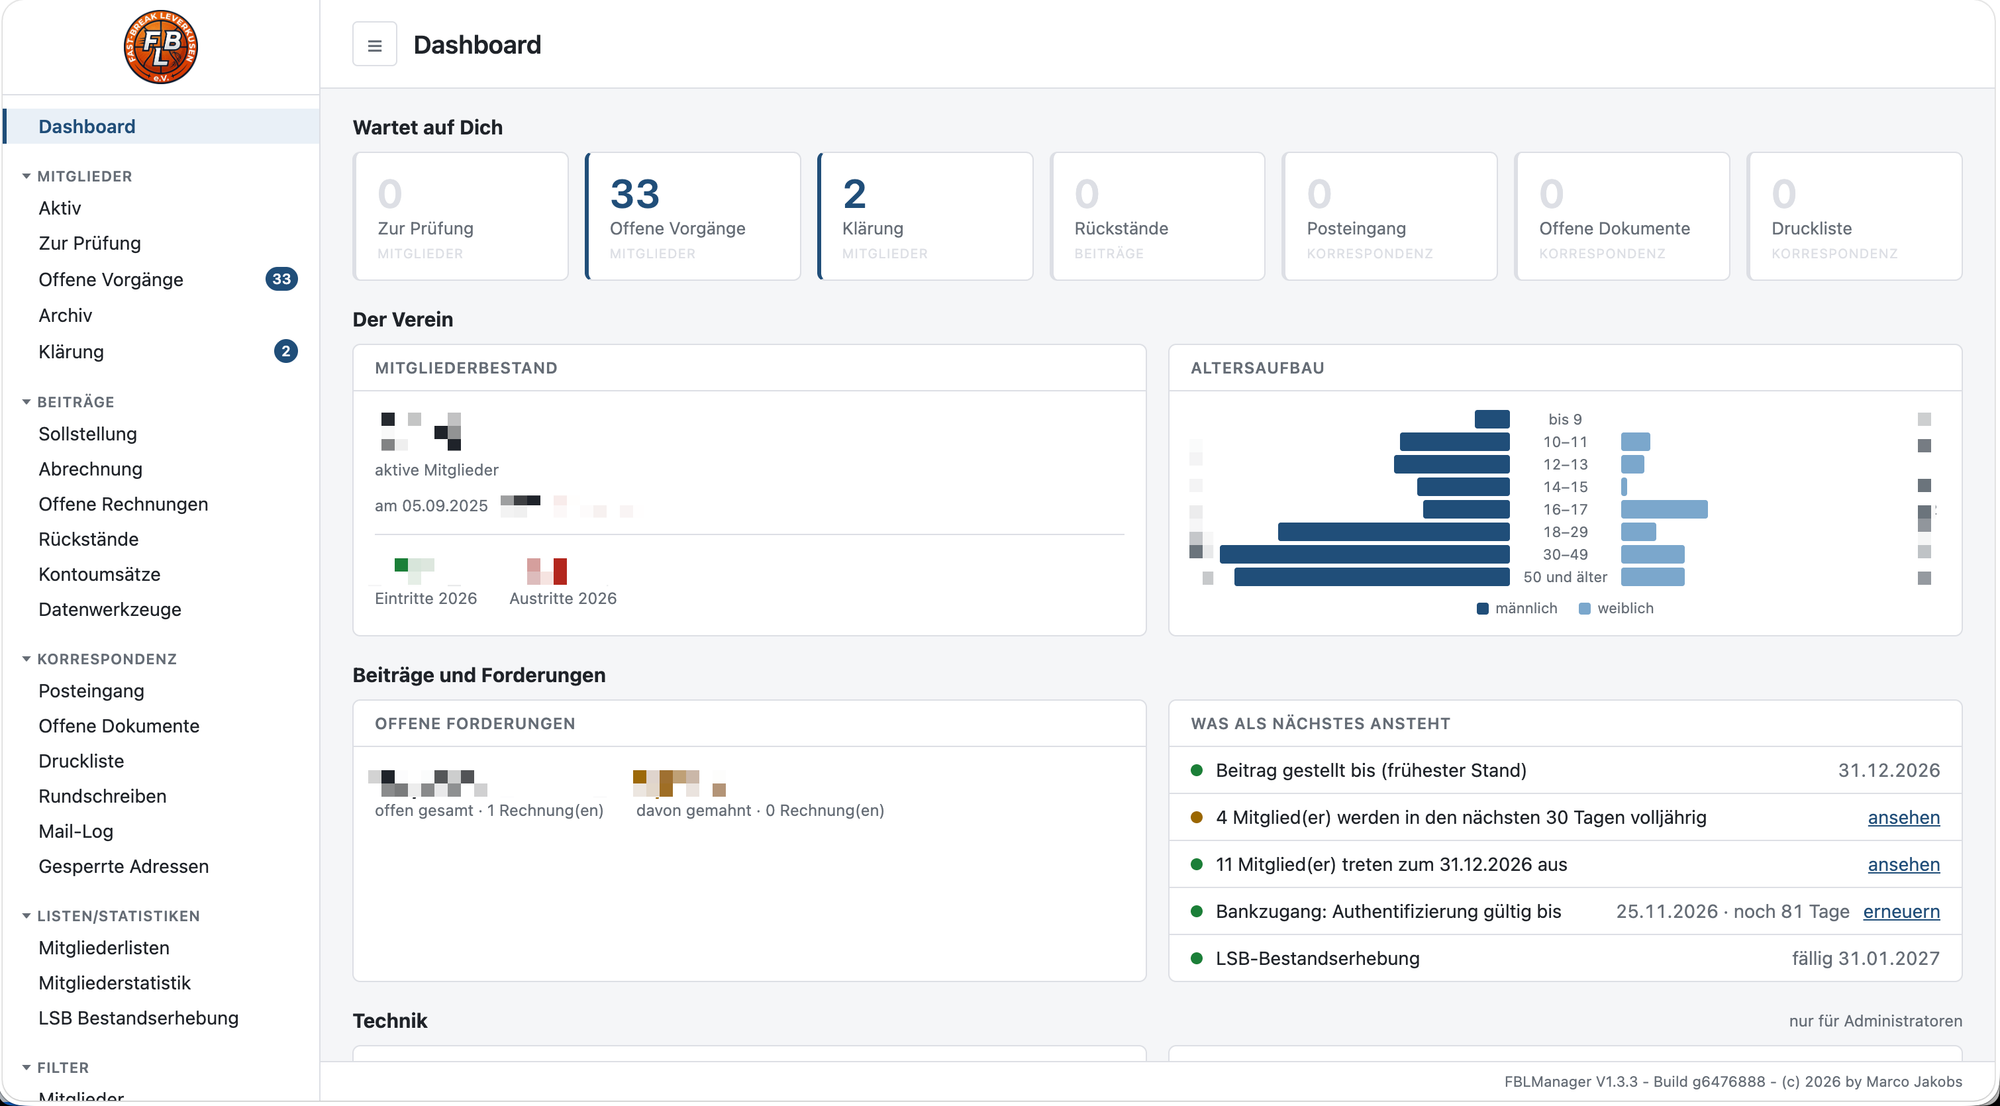Click the 33 badge next to Offene Vorgänge
Viewport: 2000px width, 1106px height.
(x=282, y=279)
